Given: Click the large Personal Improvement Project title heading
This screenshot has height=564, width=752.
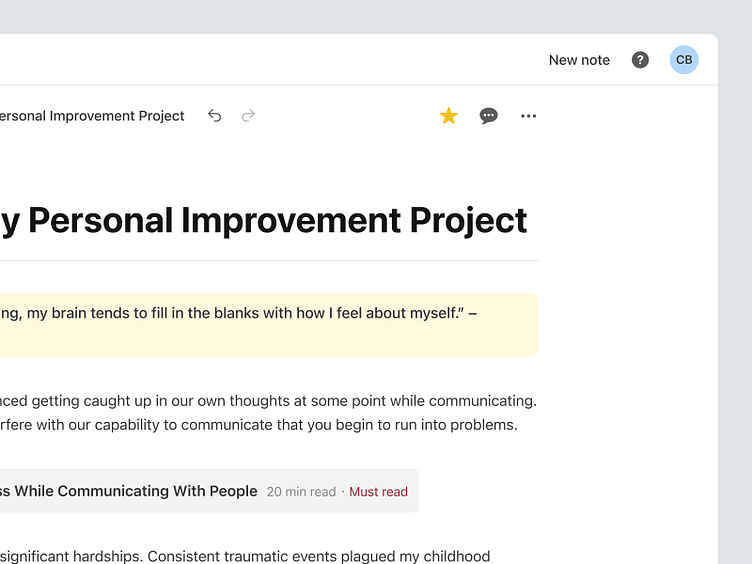Looking at the screenshot, I should coord(264,220).
